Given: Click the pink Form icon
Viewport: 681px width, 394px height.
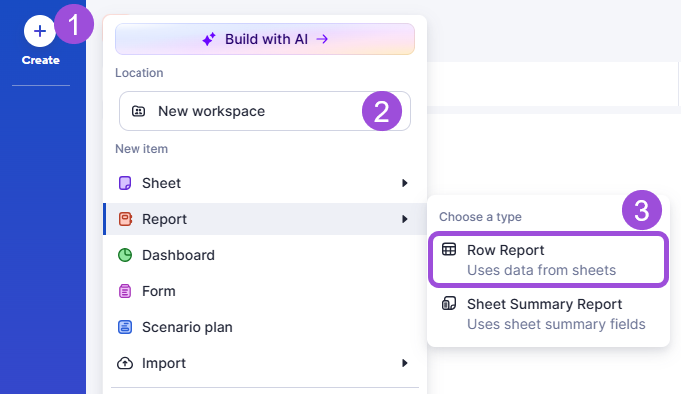Looking at the screenshot, I should (125, 291).
